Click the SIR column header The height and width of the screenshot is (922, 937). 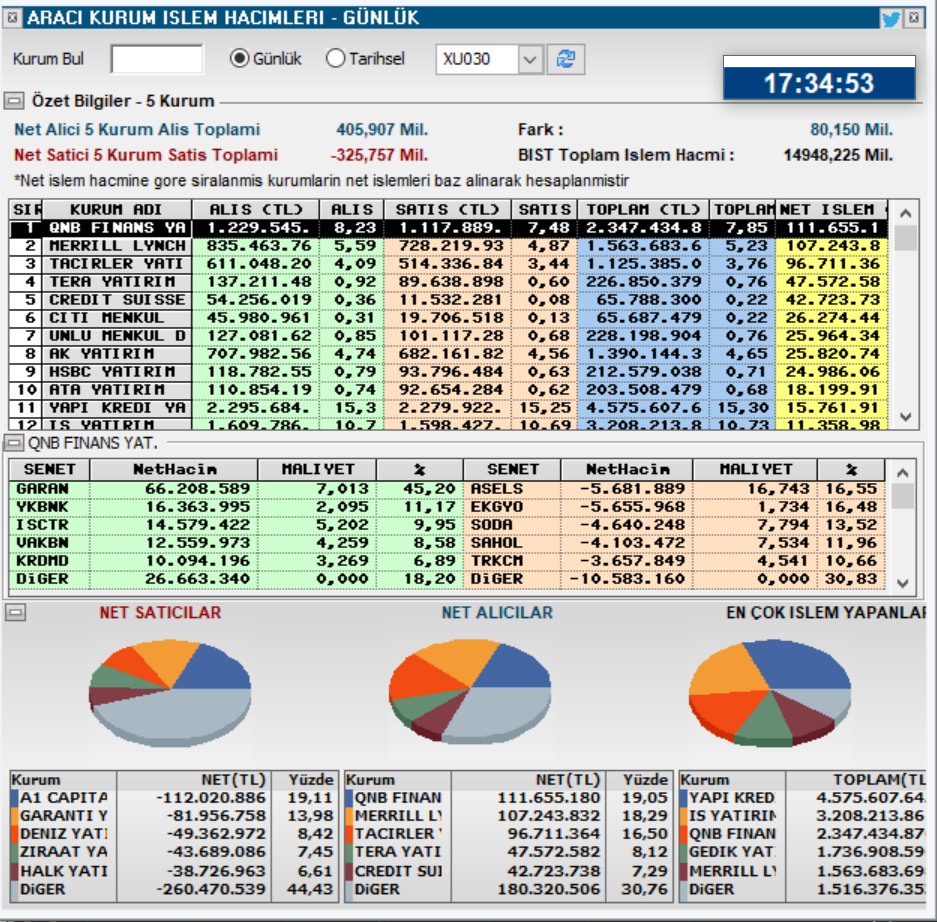[x=26, y=210]
